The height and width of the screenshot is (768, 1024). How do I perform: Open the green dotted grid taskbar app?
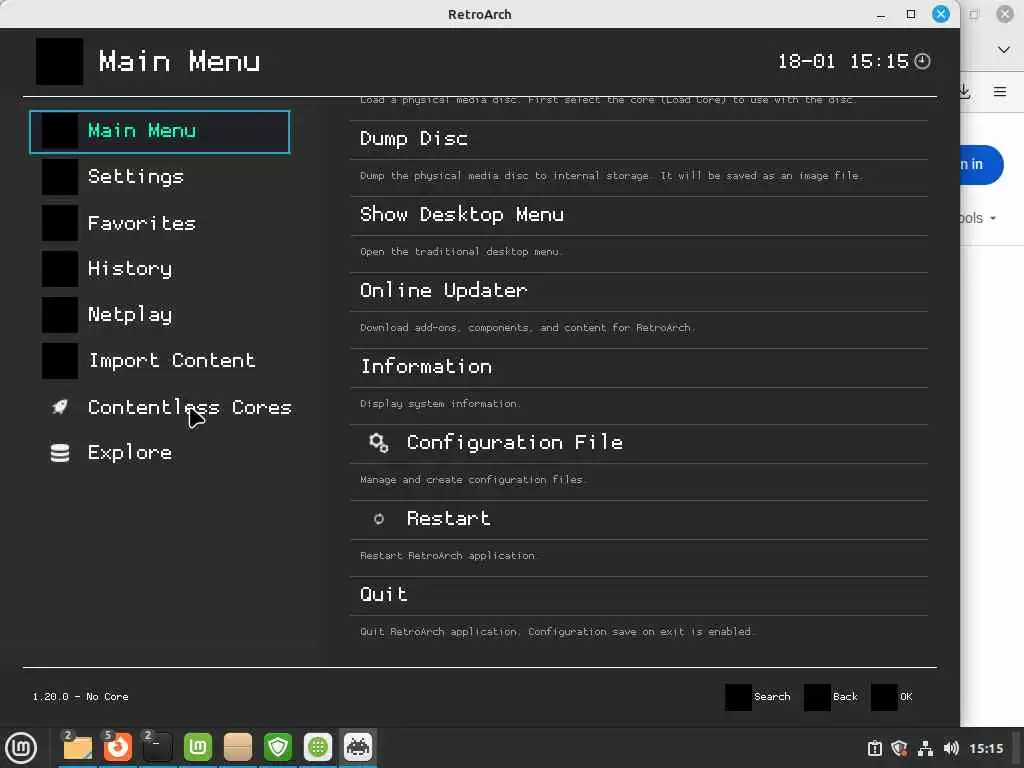[318, 747]
